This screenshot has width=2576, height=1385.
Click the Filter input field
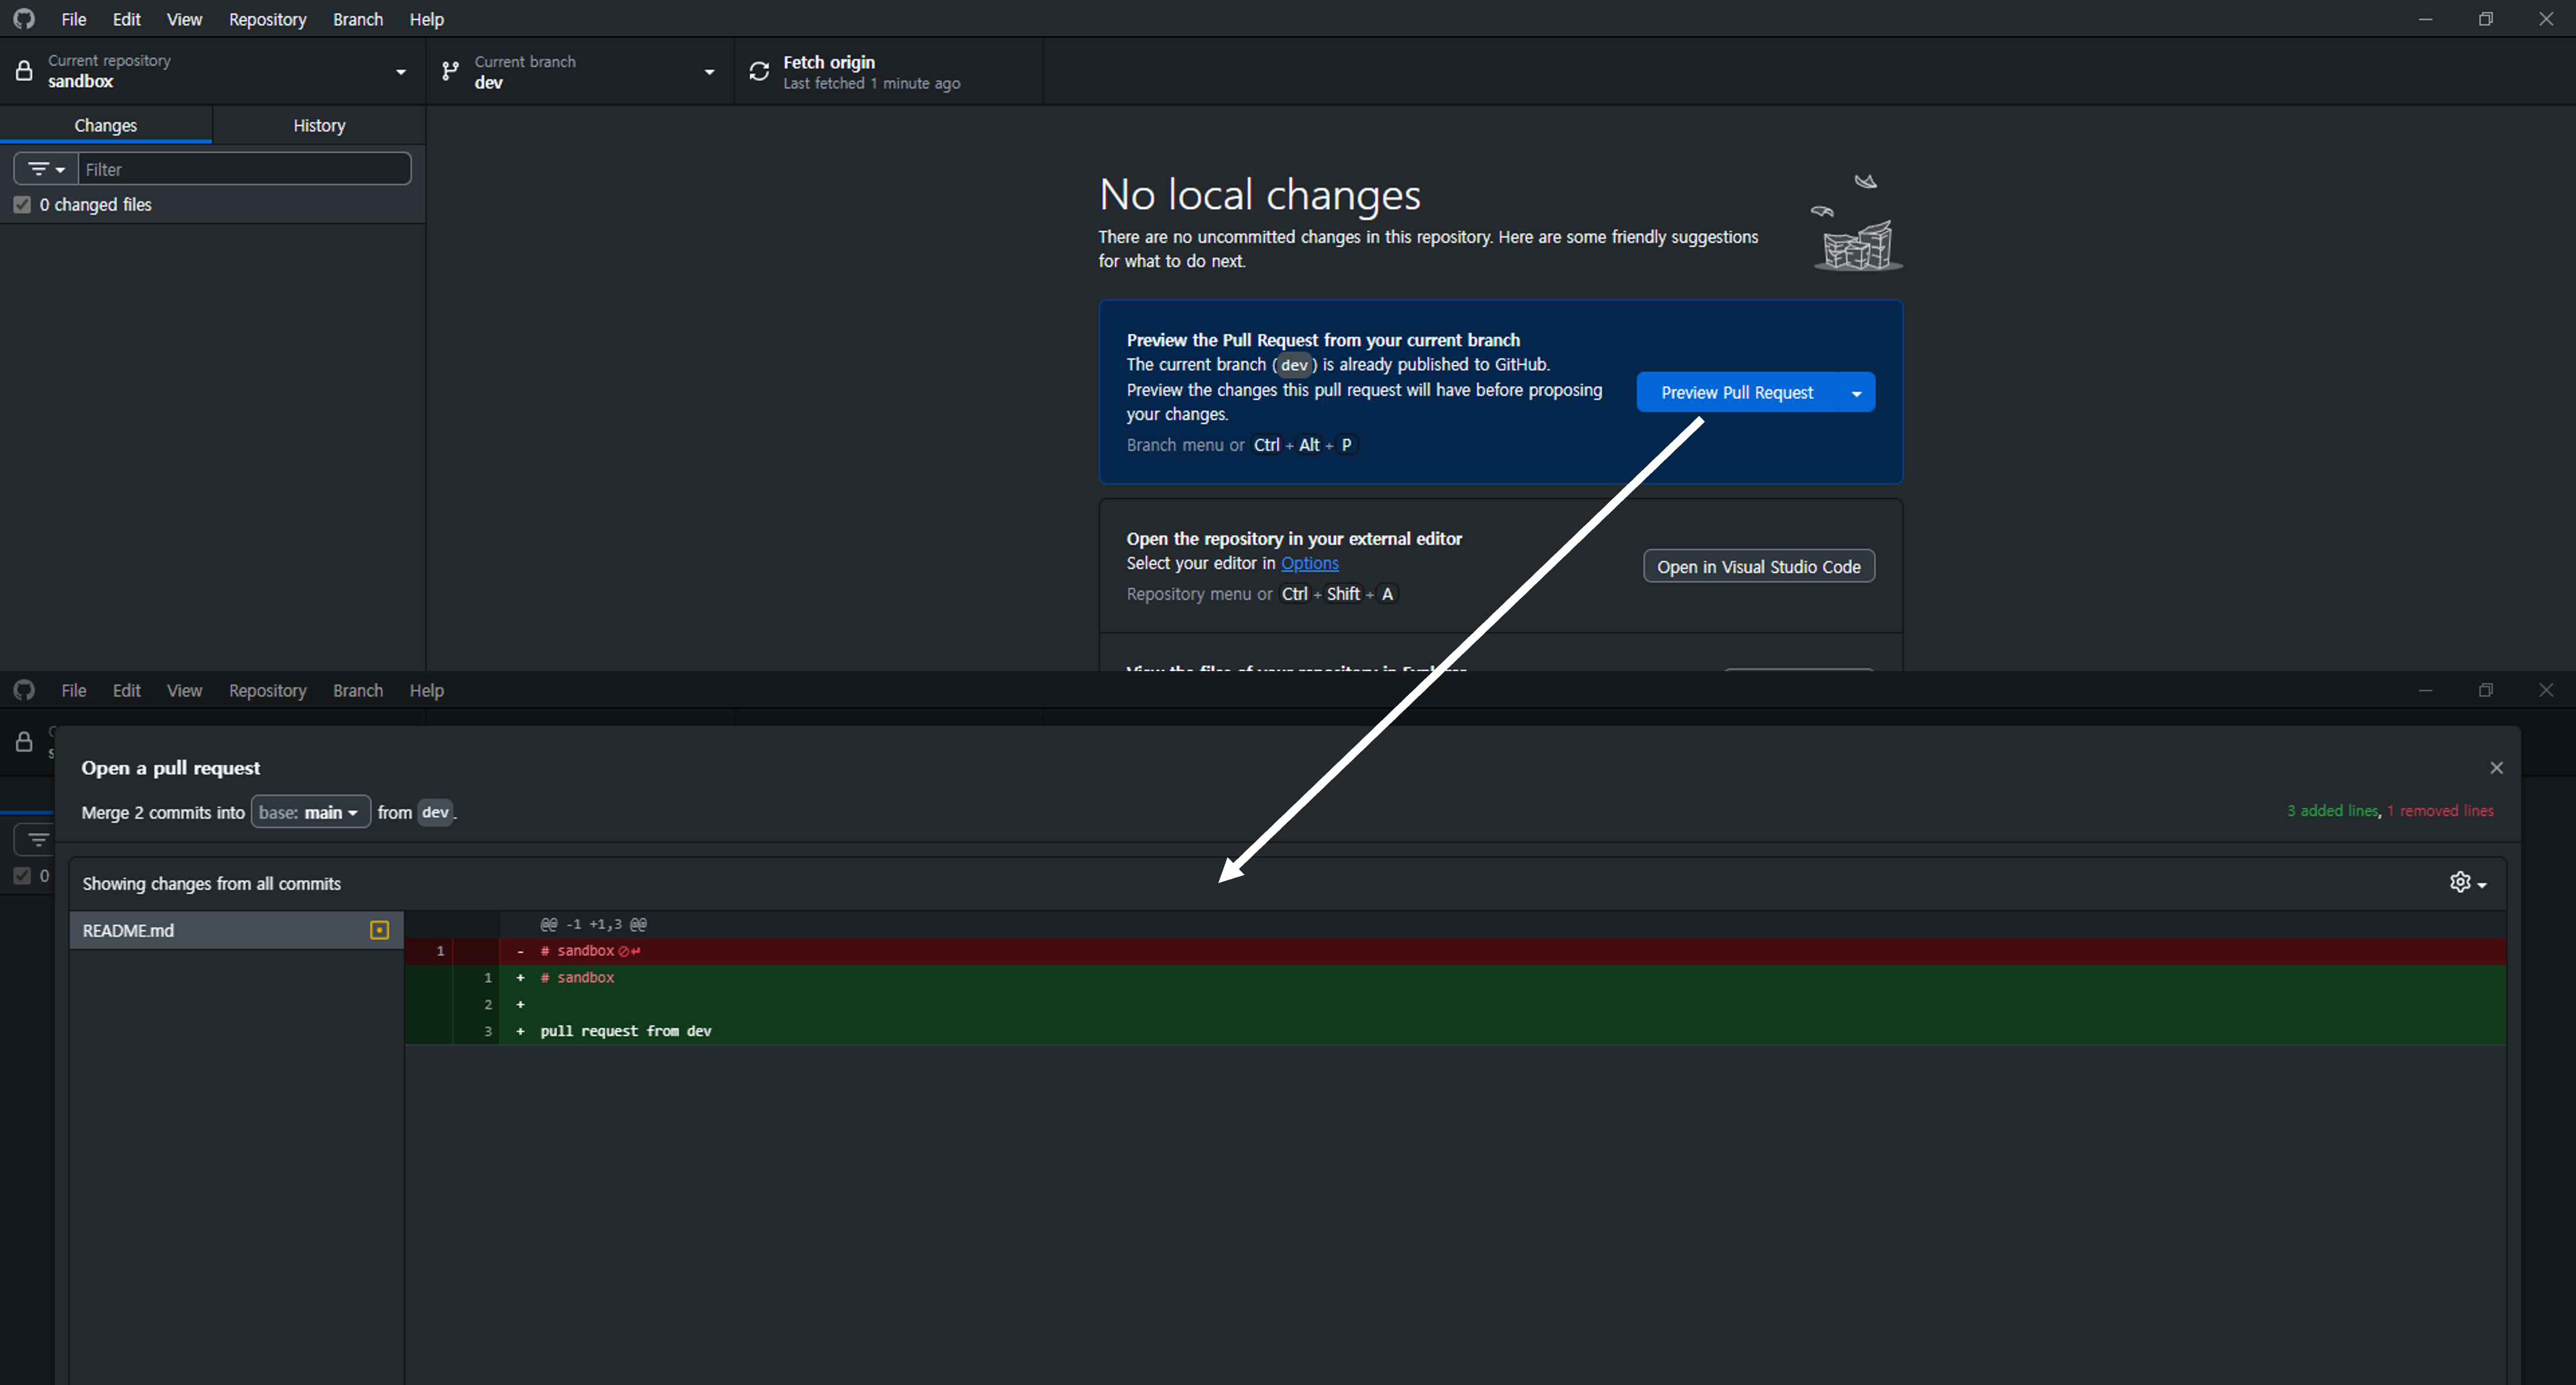(x=244, y=169)
